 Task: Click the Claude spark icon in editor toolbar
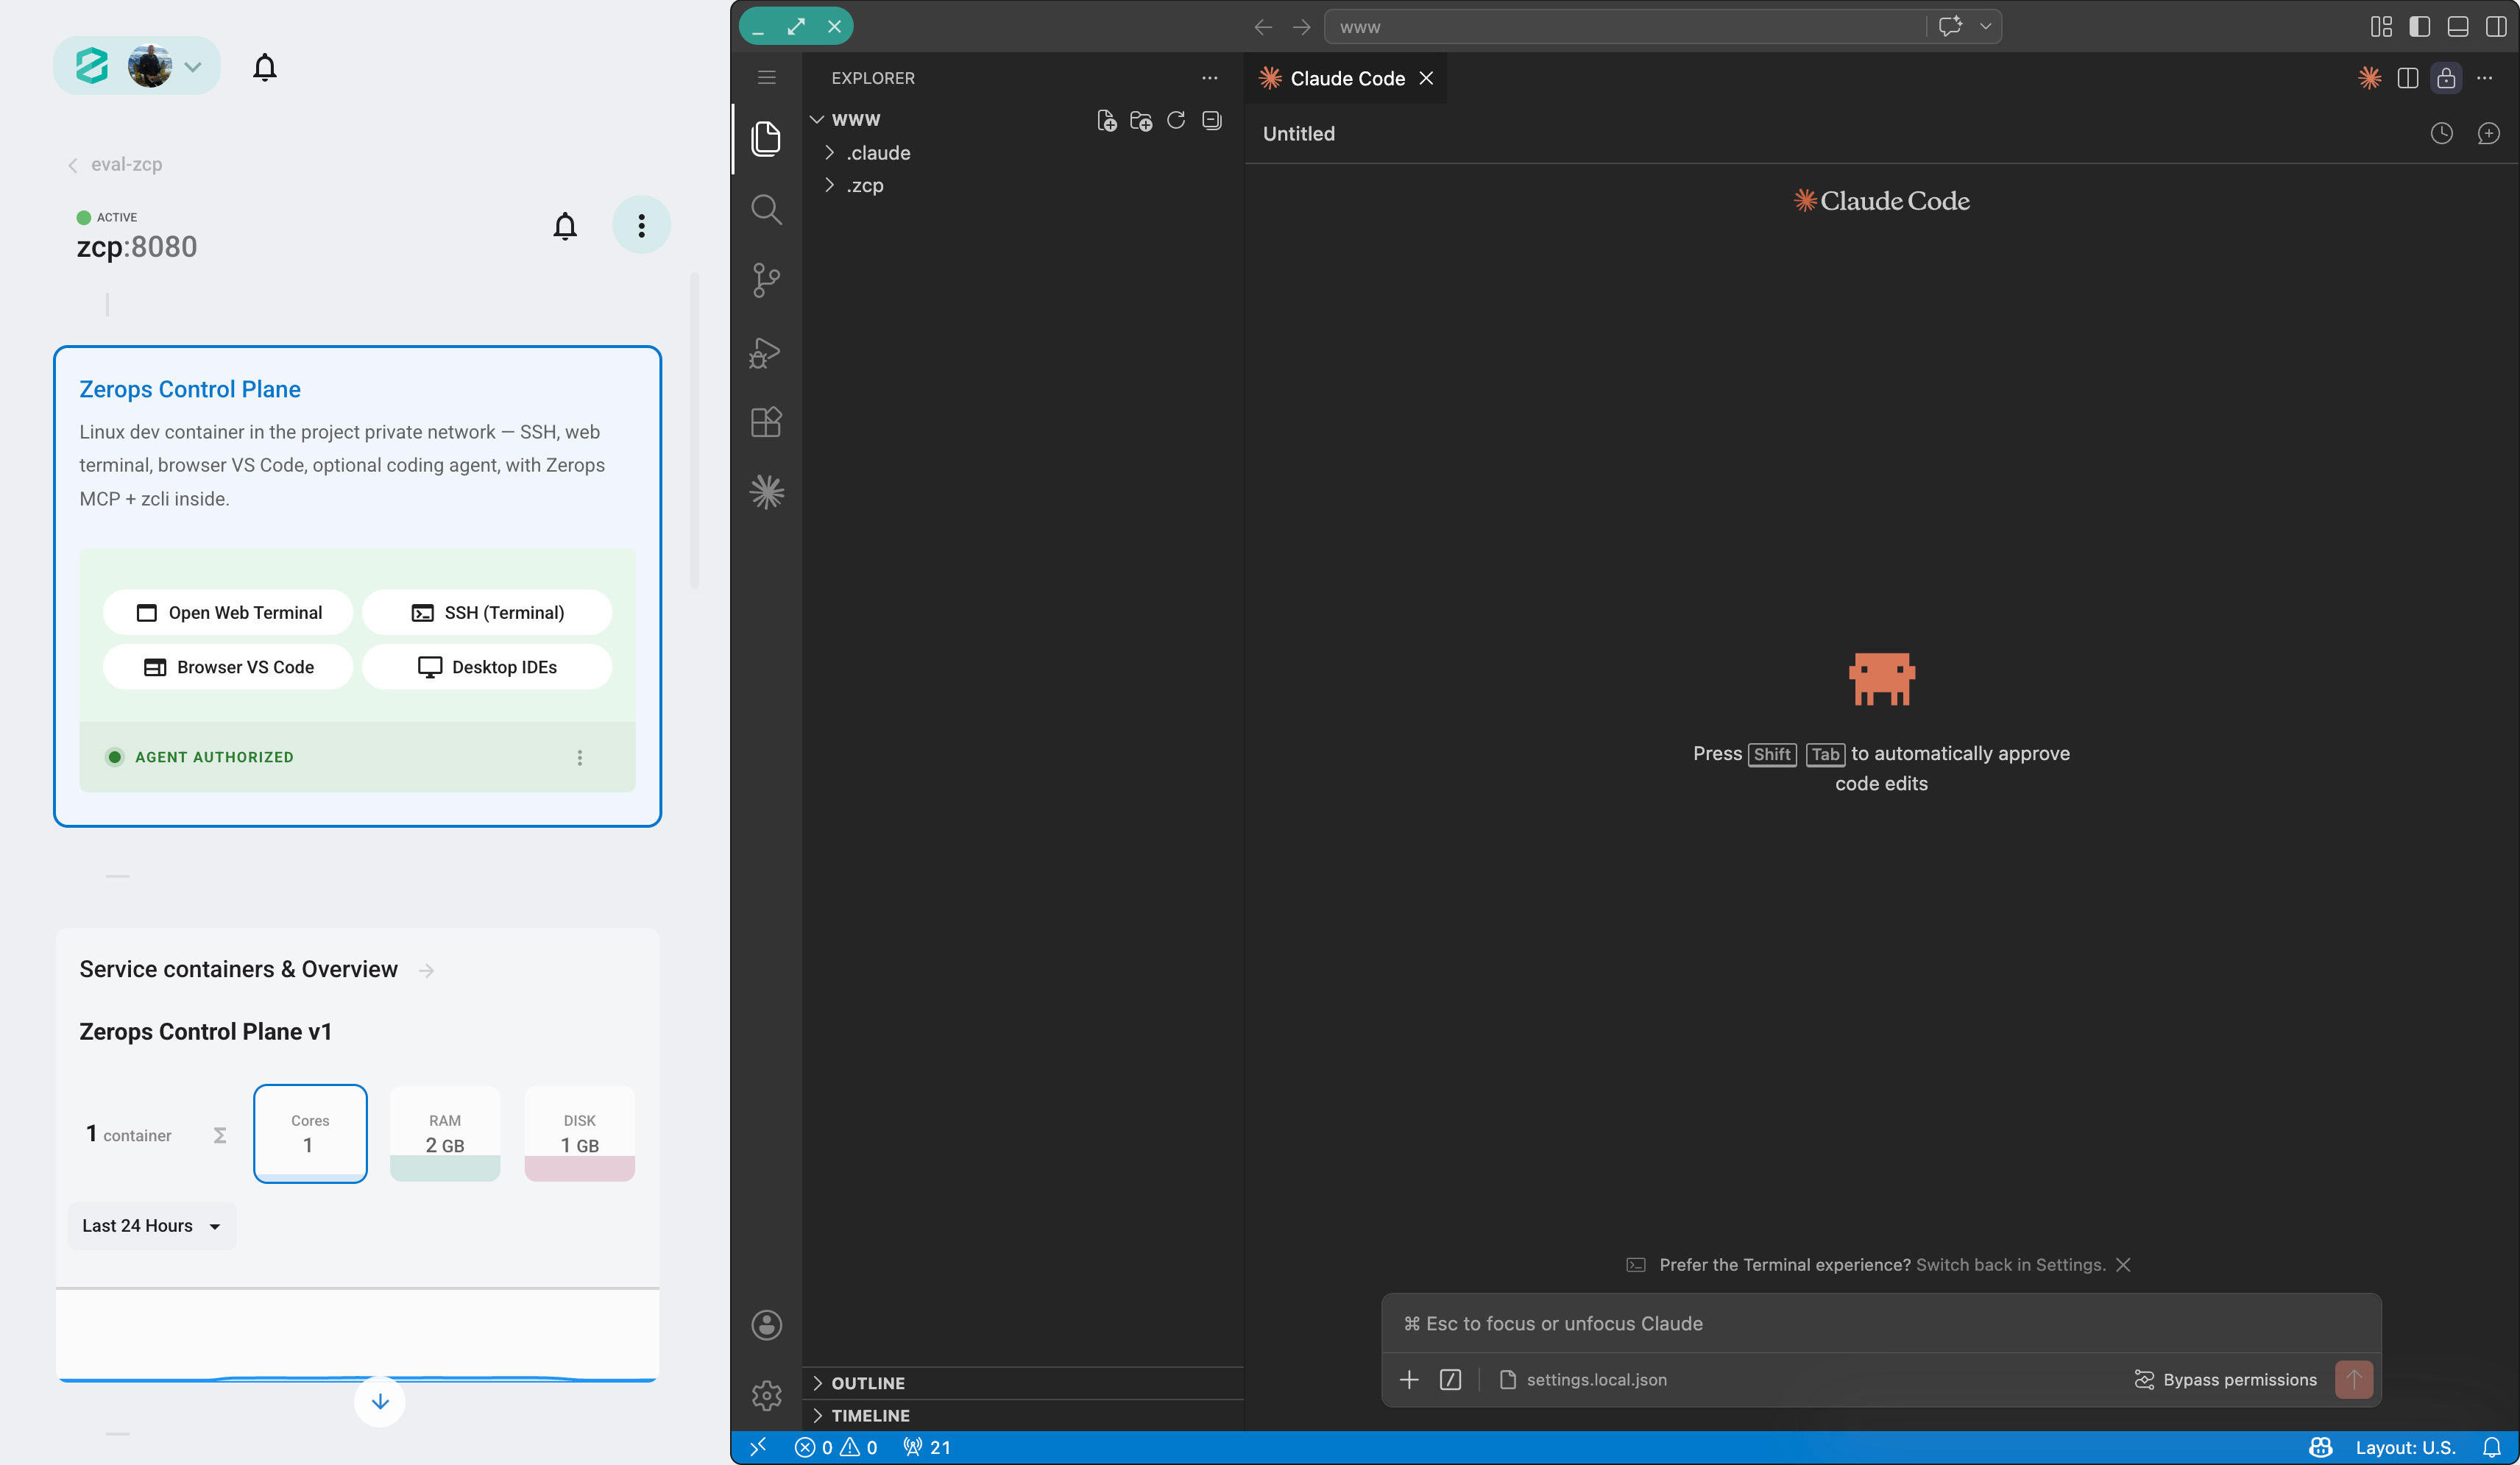[2369, 78]
